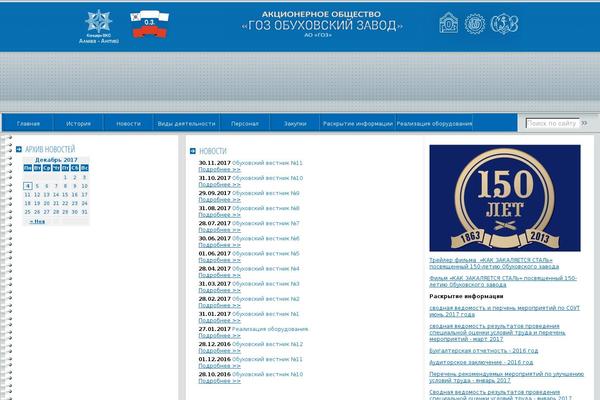This screenshot has height=400, width=600.
Task: Open news Обуховский вестник №11 dated 30.11.2017
Action: click(x=267, y=163)
